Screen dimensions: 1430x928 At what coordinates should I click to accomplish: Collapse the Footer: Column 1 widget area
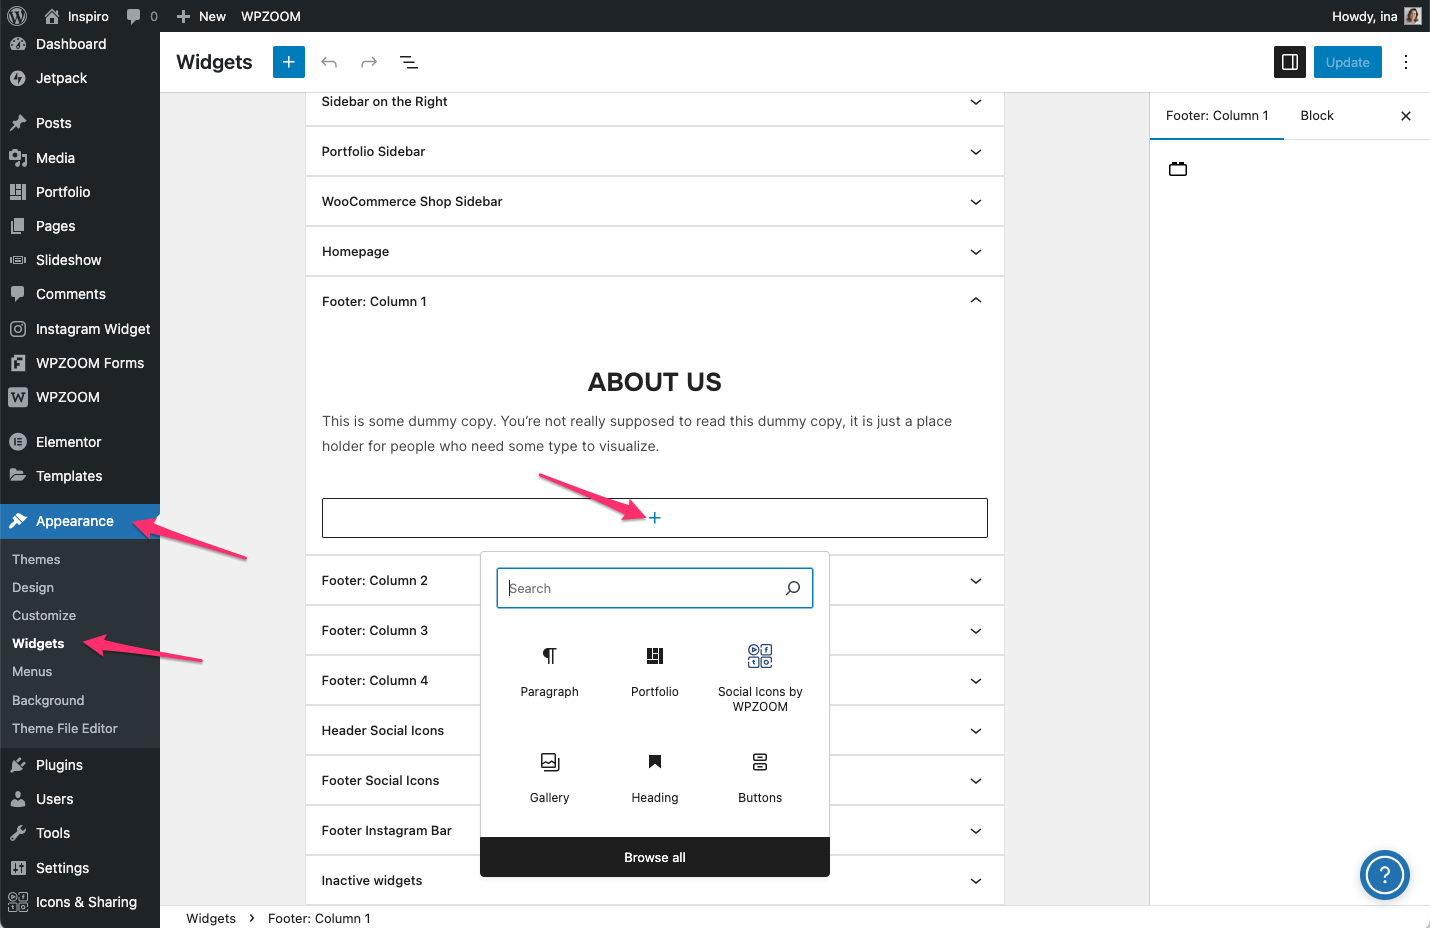tap(976, 301)
